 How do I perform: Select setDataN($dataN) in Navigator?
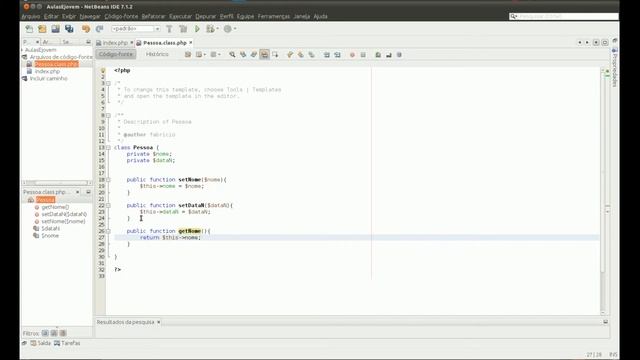click(64, 214)
